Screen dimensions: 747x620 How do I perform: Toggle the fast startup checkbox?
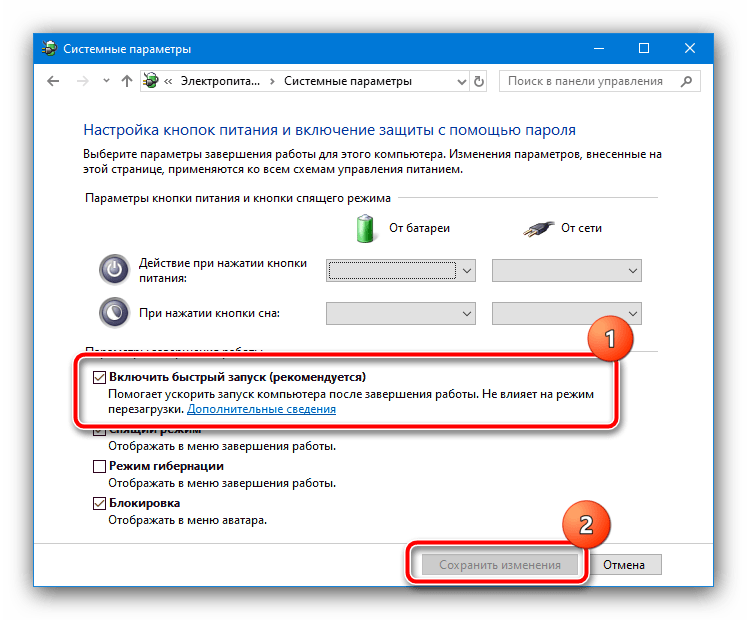(x=99, y=377)
